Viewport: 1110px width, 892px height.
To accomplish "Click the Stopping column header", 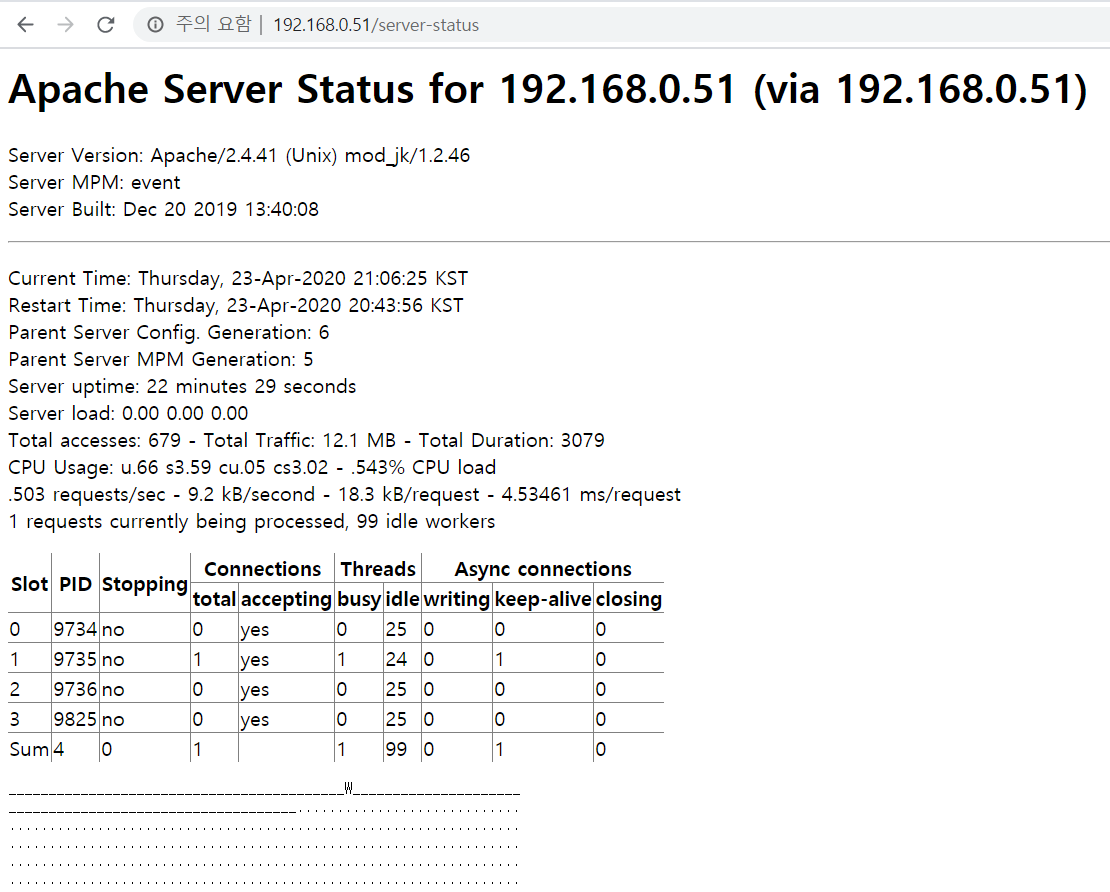I will point(144,585).
